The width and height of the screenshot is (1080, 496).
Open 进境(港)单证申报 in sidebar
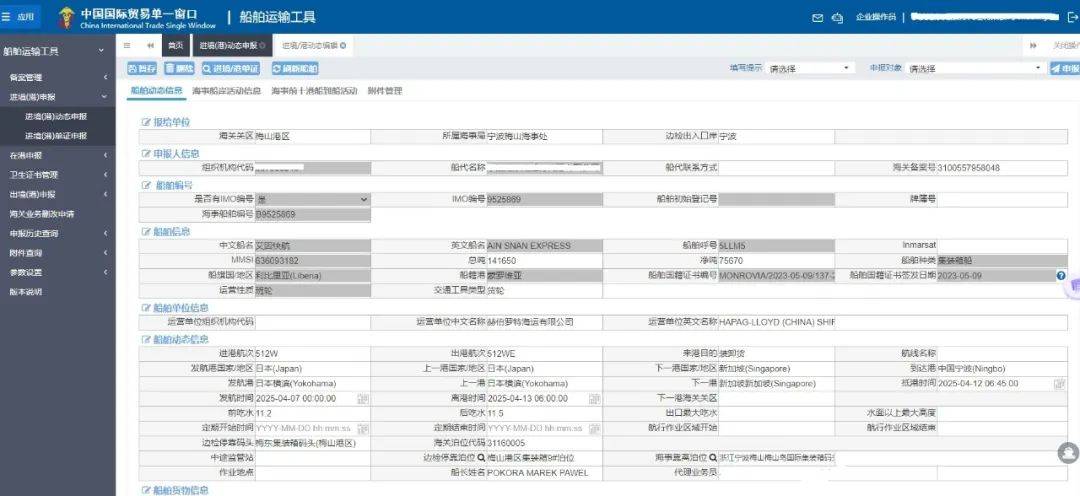(x=56, y=136)
